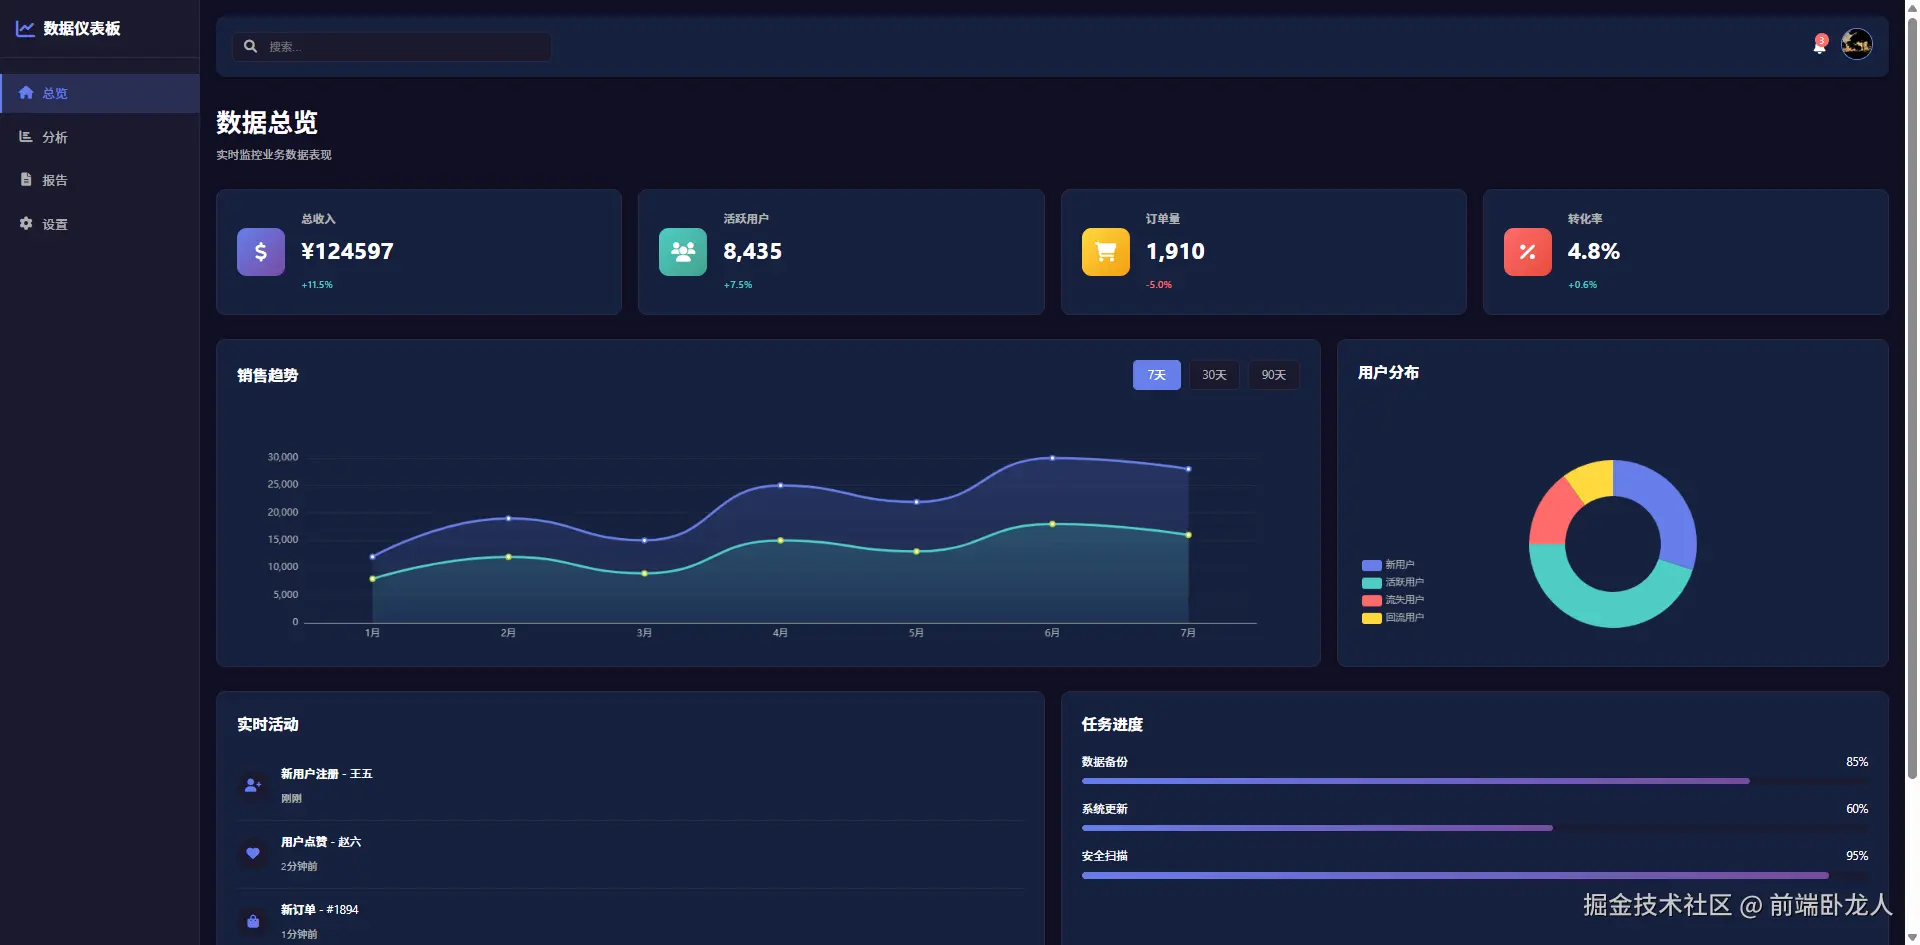Click the magnifier icon in the search box
Screen dimensions: 1920x945
pyautogui.click(x=251, y=46)
